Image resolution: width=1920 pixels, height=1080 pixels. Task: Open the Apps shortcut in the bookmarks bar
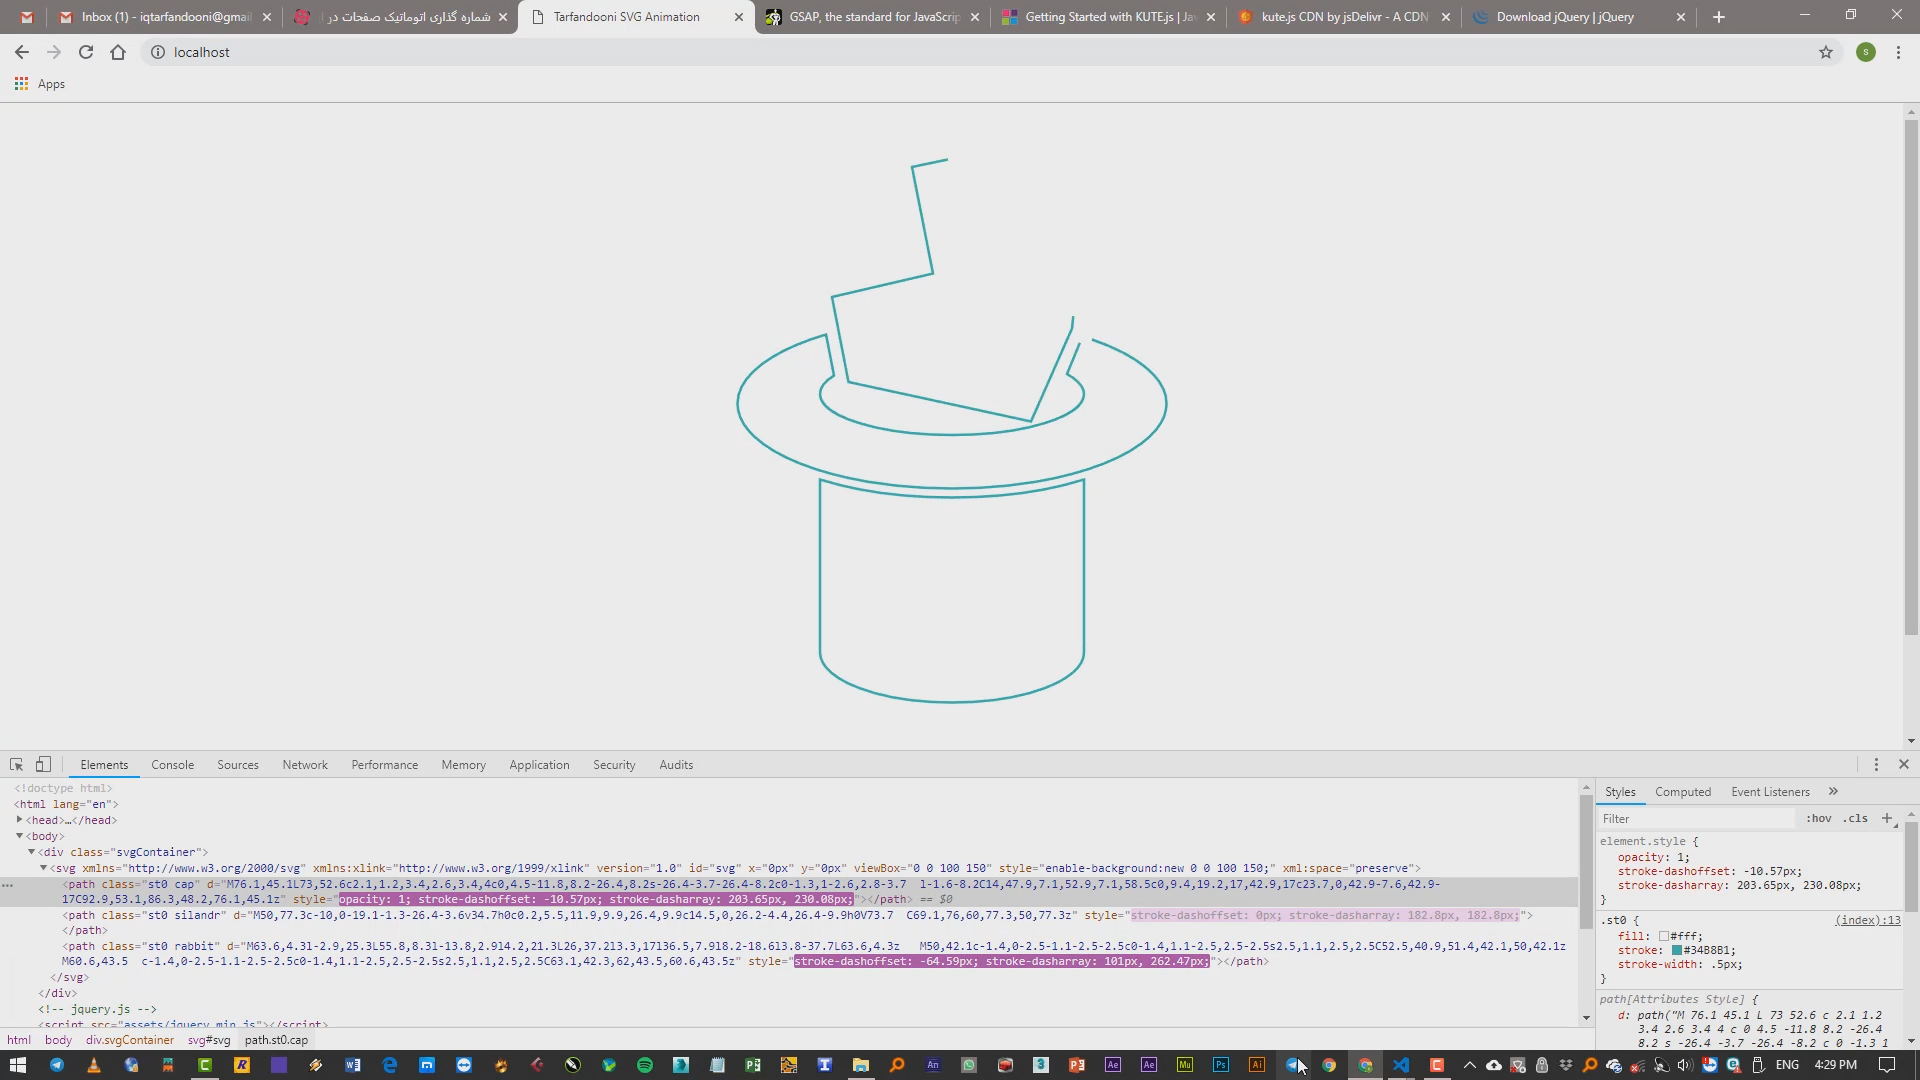coord(40,84)
